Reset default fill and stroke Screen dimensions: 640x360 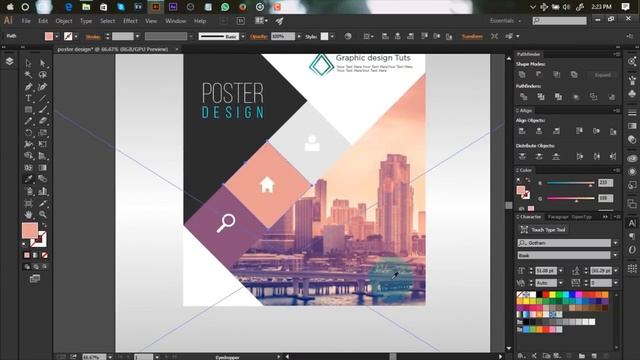(24, 245)
